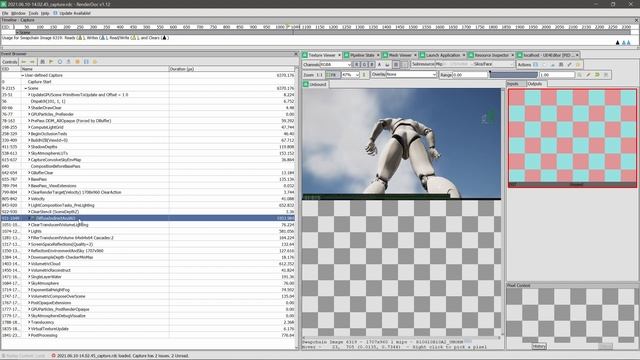Image resolution: width=640 pixels, height=360 pixels.
Task: Click the blue columns icon in Event Browser
Action: 86,62
